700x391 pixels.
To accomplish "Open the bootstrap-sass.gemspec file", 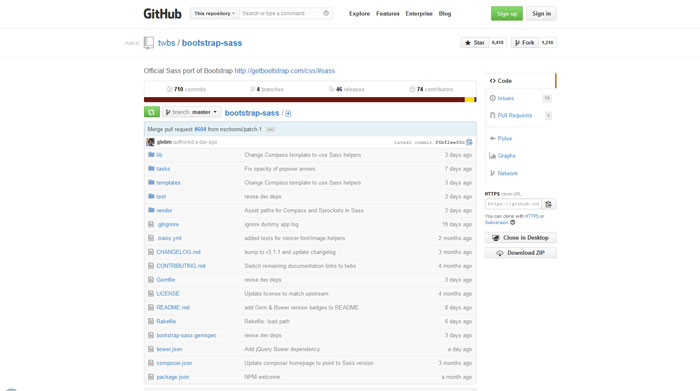I will pos(186,335).
